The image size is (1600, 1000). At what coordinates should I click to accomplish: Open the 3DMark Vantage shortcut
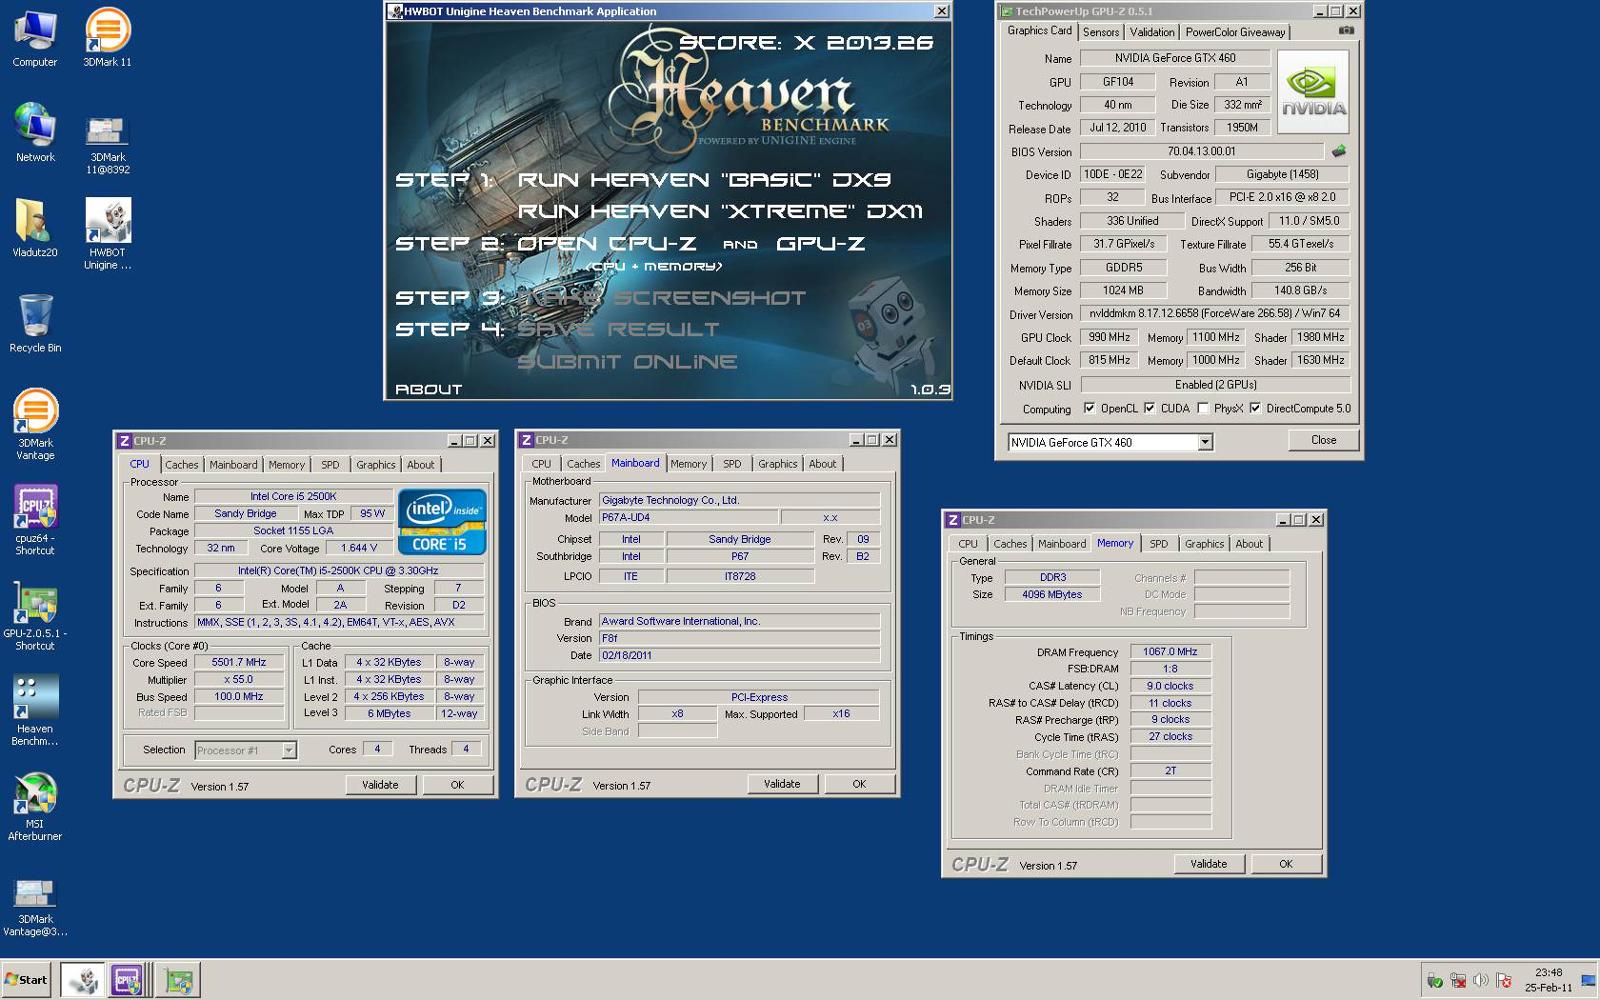pos(35,424)
